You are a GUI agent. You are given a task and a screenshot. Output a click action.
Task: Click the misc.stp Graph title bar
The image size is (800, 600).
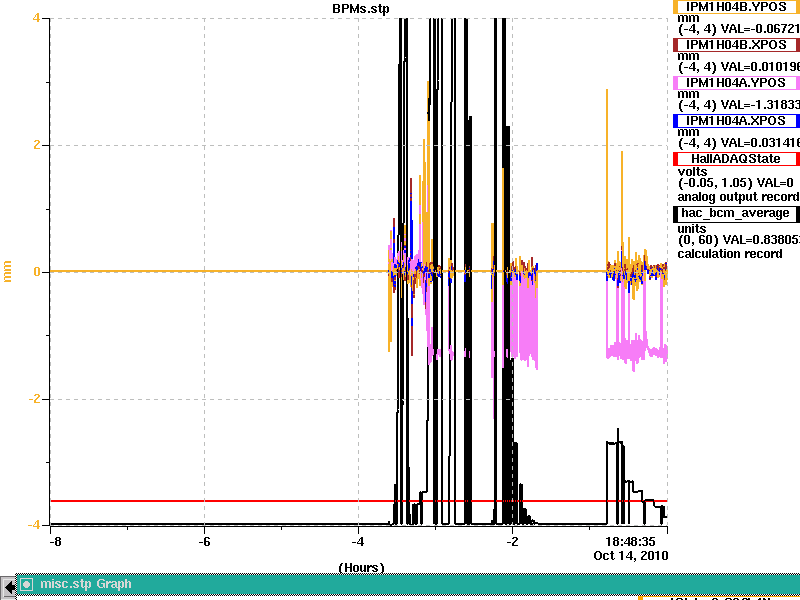(x=408, y=584)
